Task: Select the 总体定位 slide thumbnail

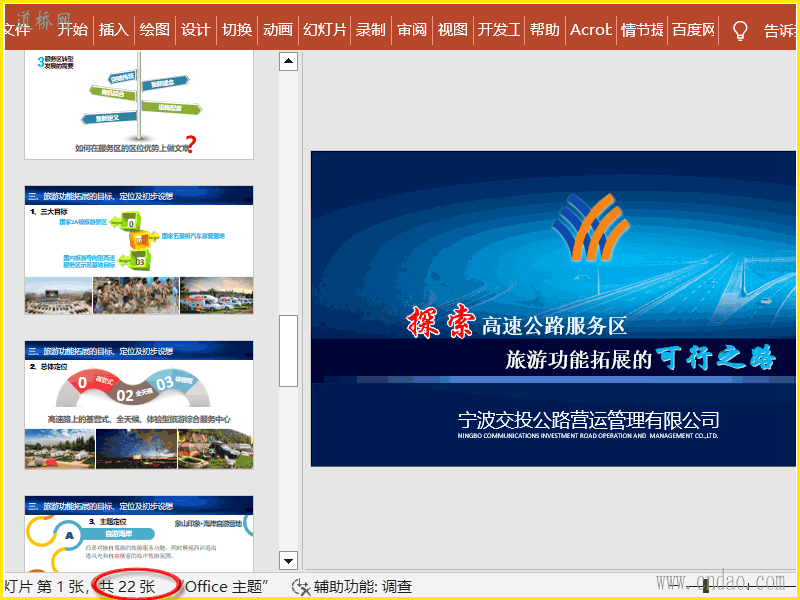Action: pos(139,405)
